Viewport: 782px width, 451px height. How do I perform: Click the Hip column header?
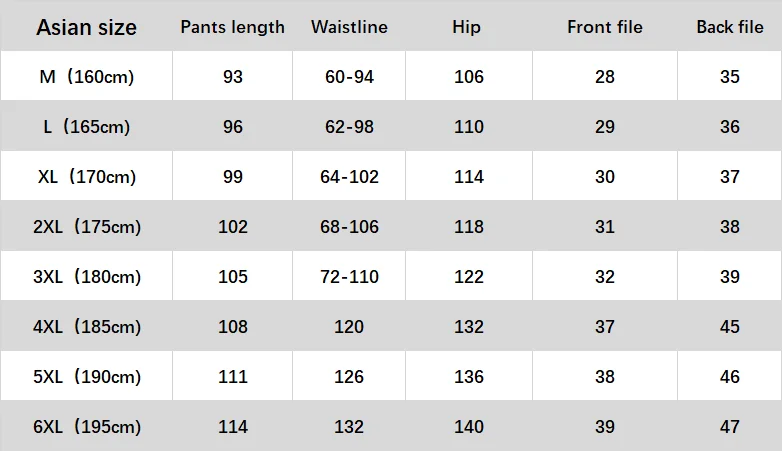[466, 27]
